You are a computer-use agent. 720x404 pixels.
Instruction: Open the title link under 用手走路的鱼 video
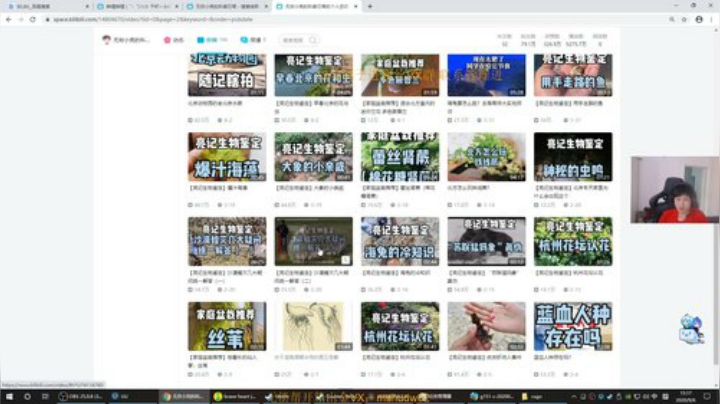tap(569, 103)
